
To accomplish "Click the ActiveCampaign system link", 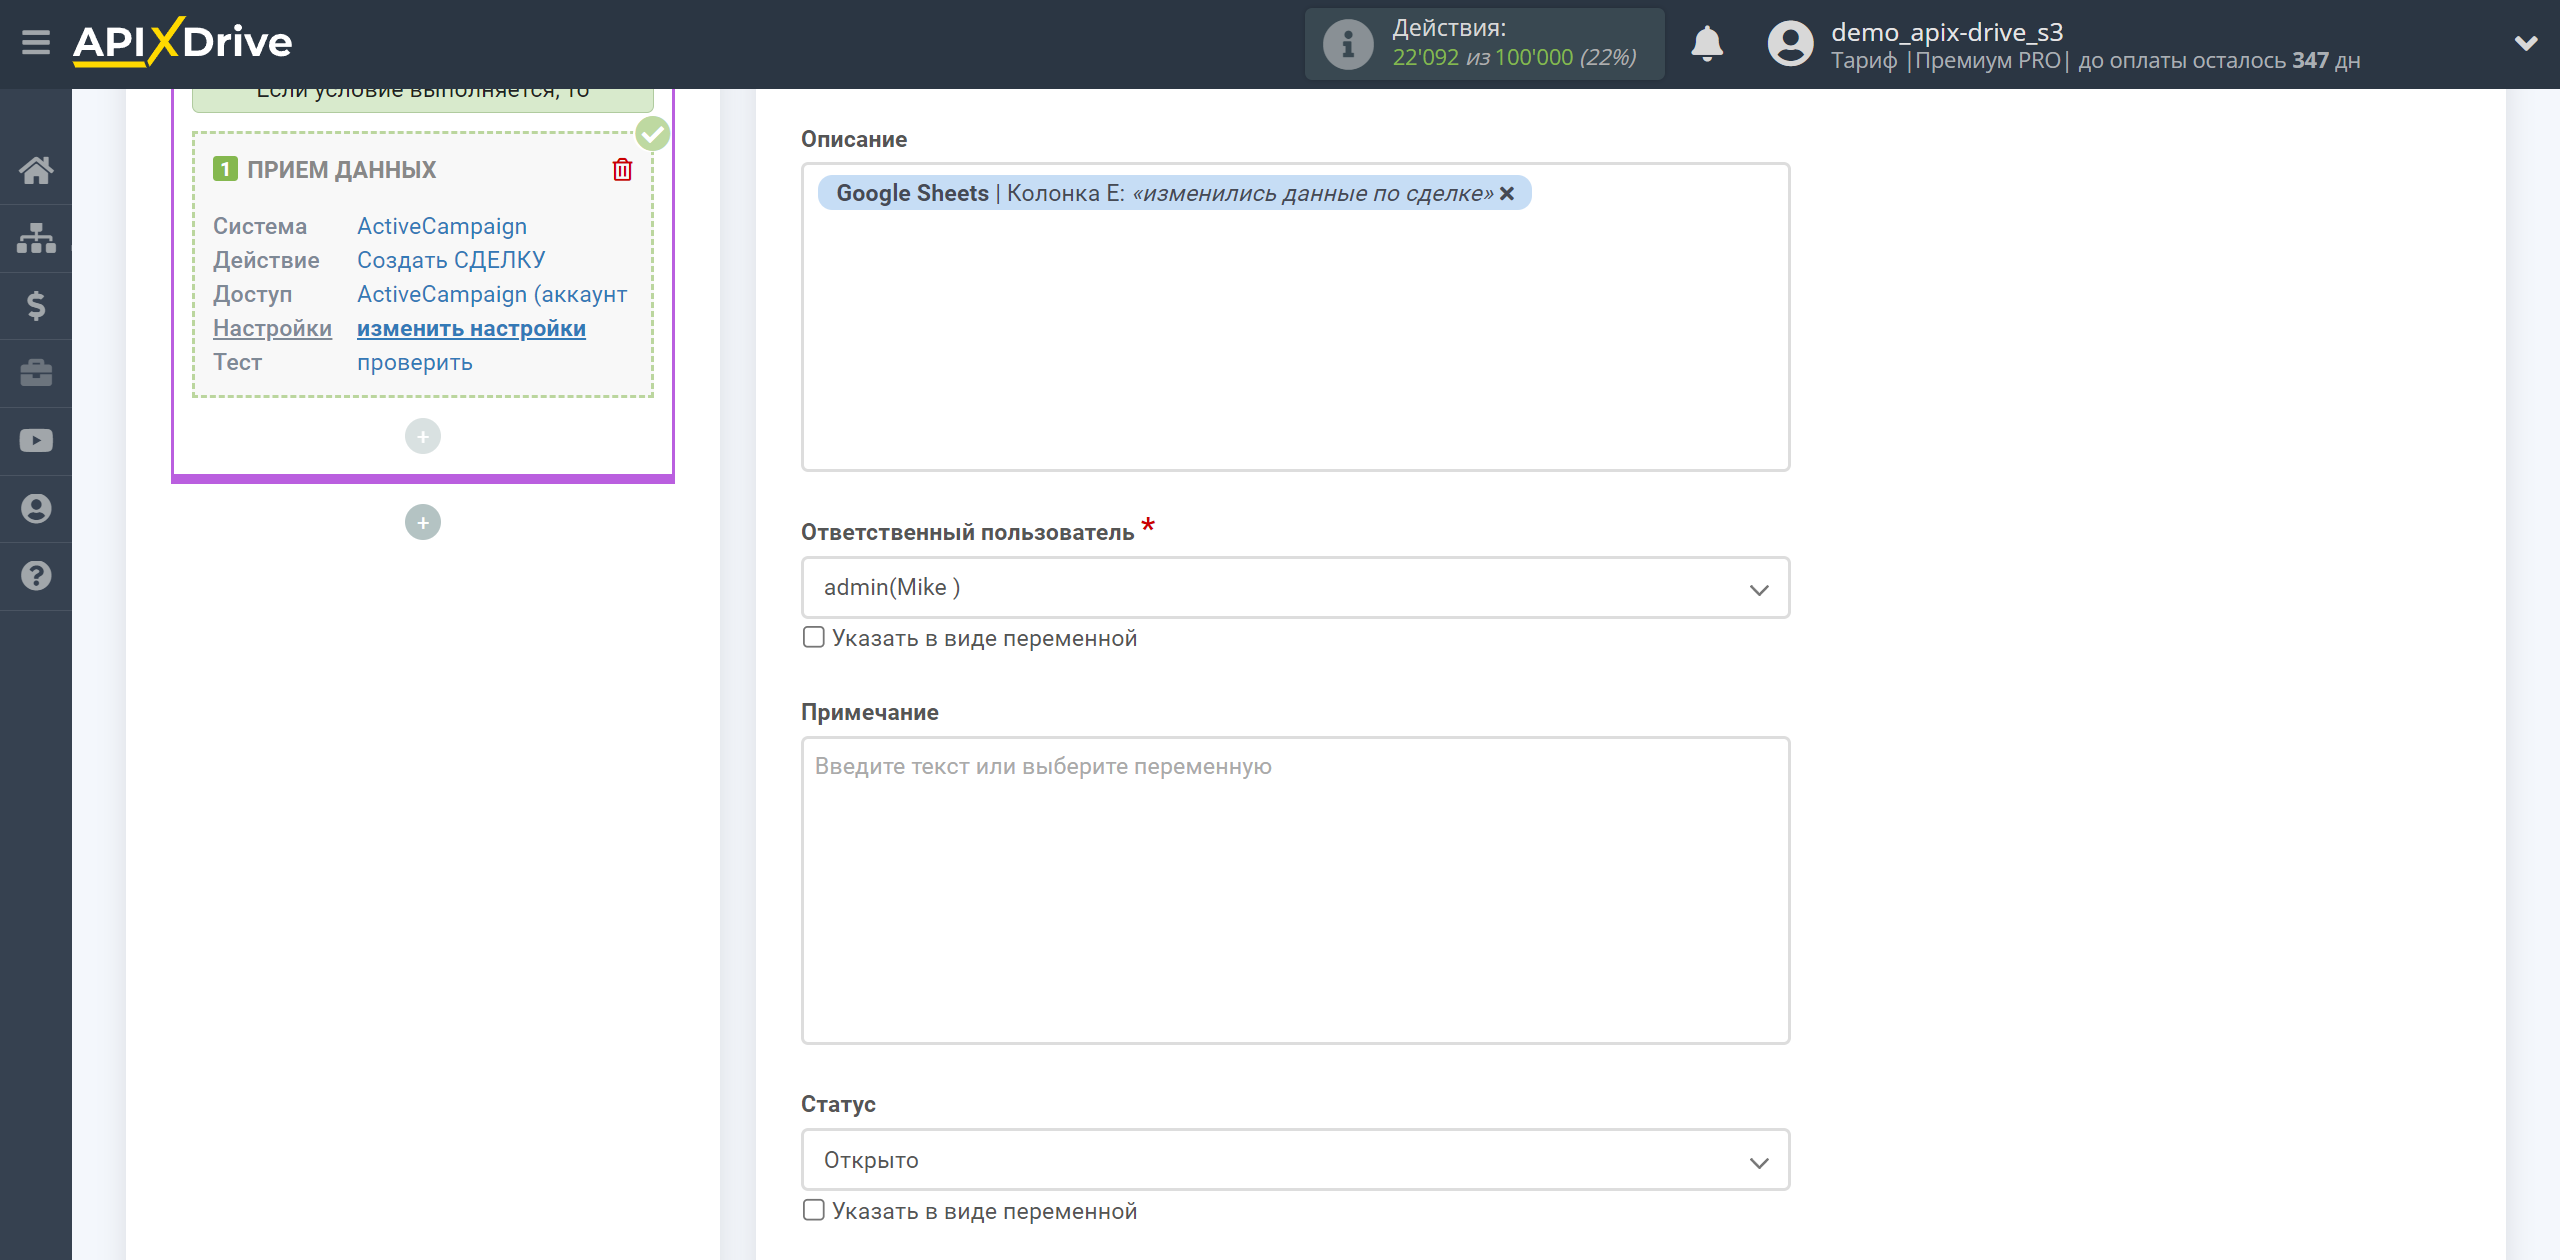I will point(442,227).
